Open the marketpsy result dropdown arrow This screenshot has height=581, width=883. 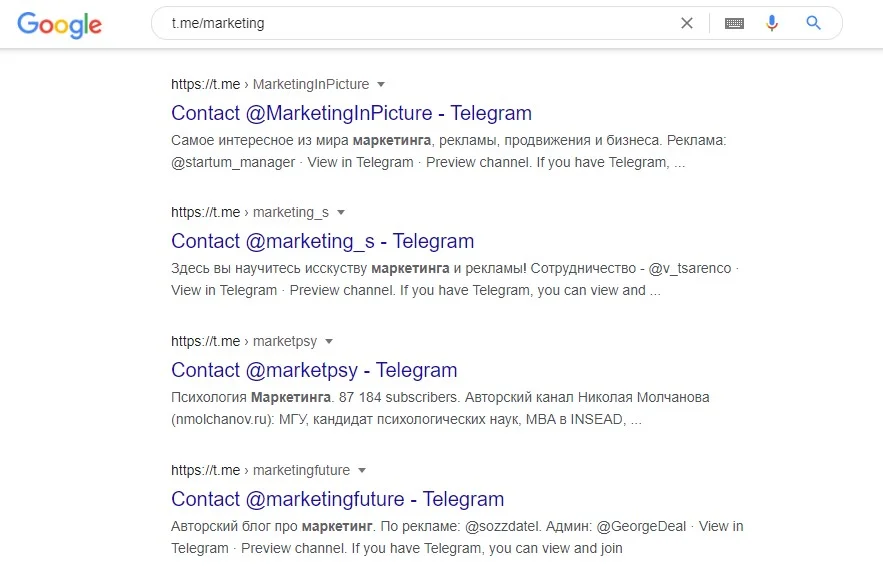coord(329,342)
